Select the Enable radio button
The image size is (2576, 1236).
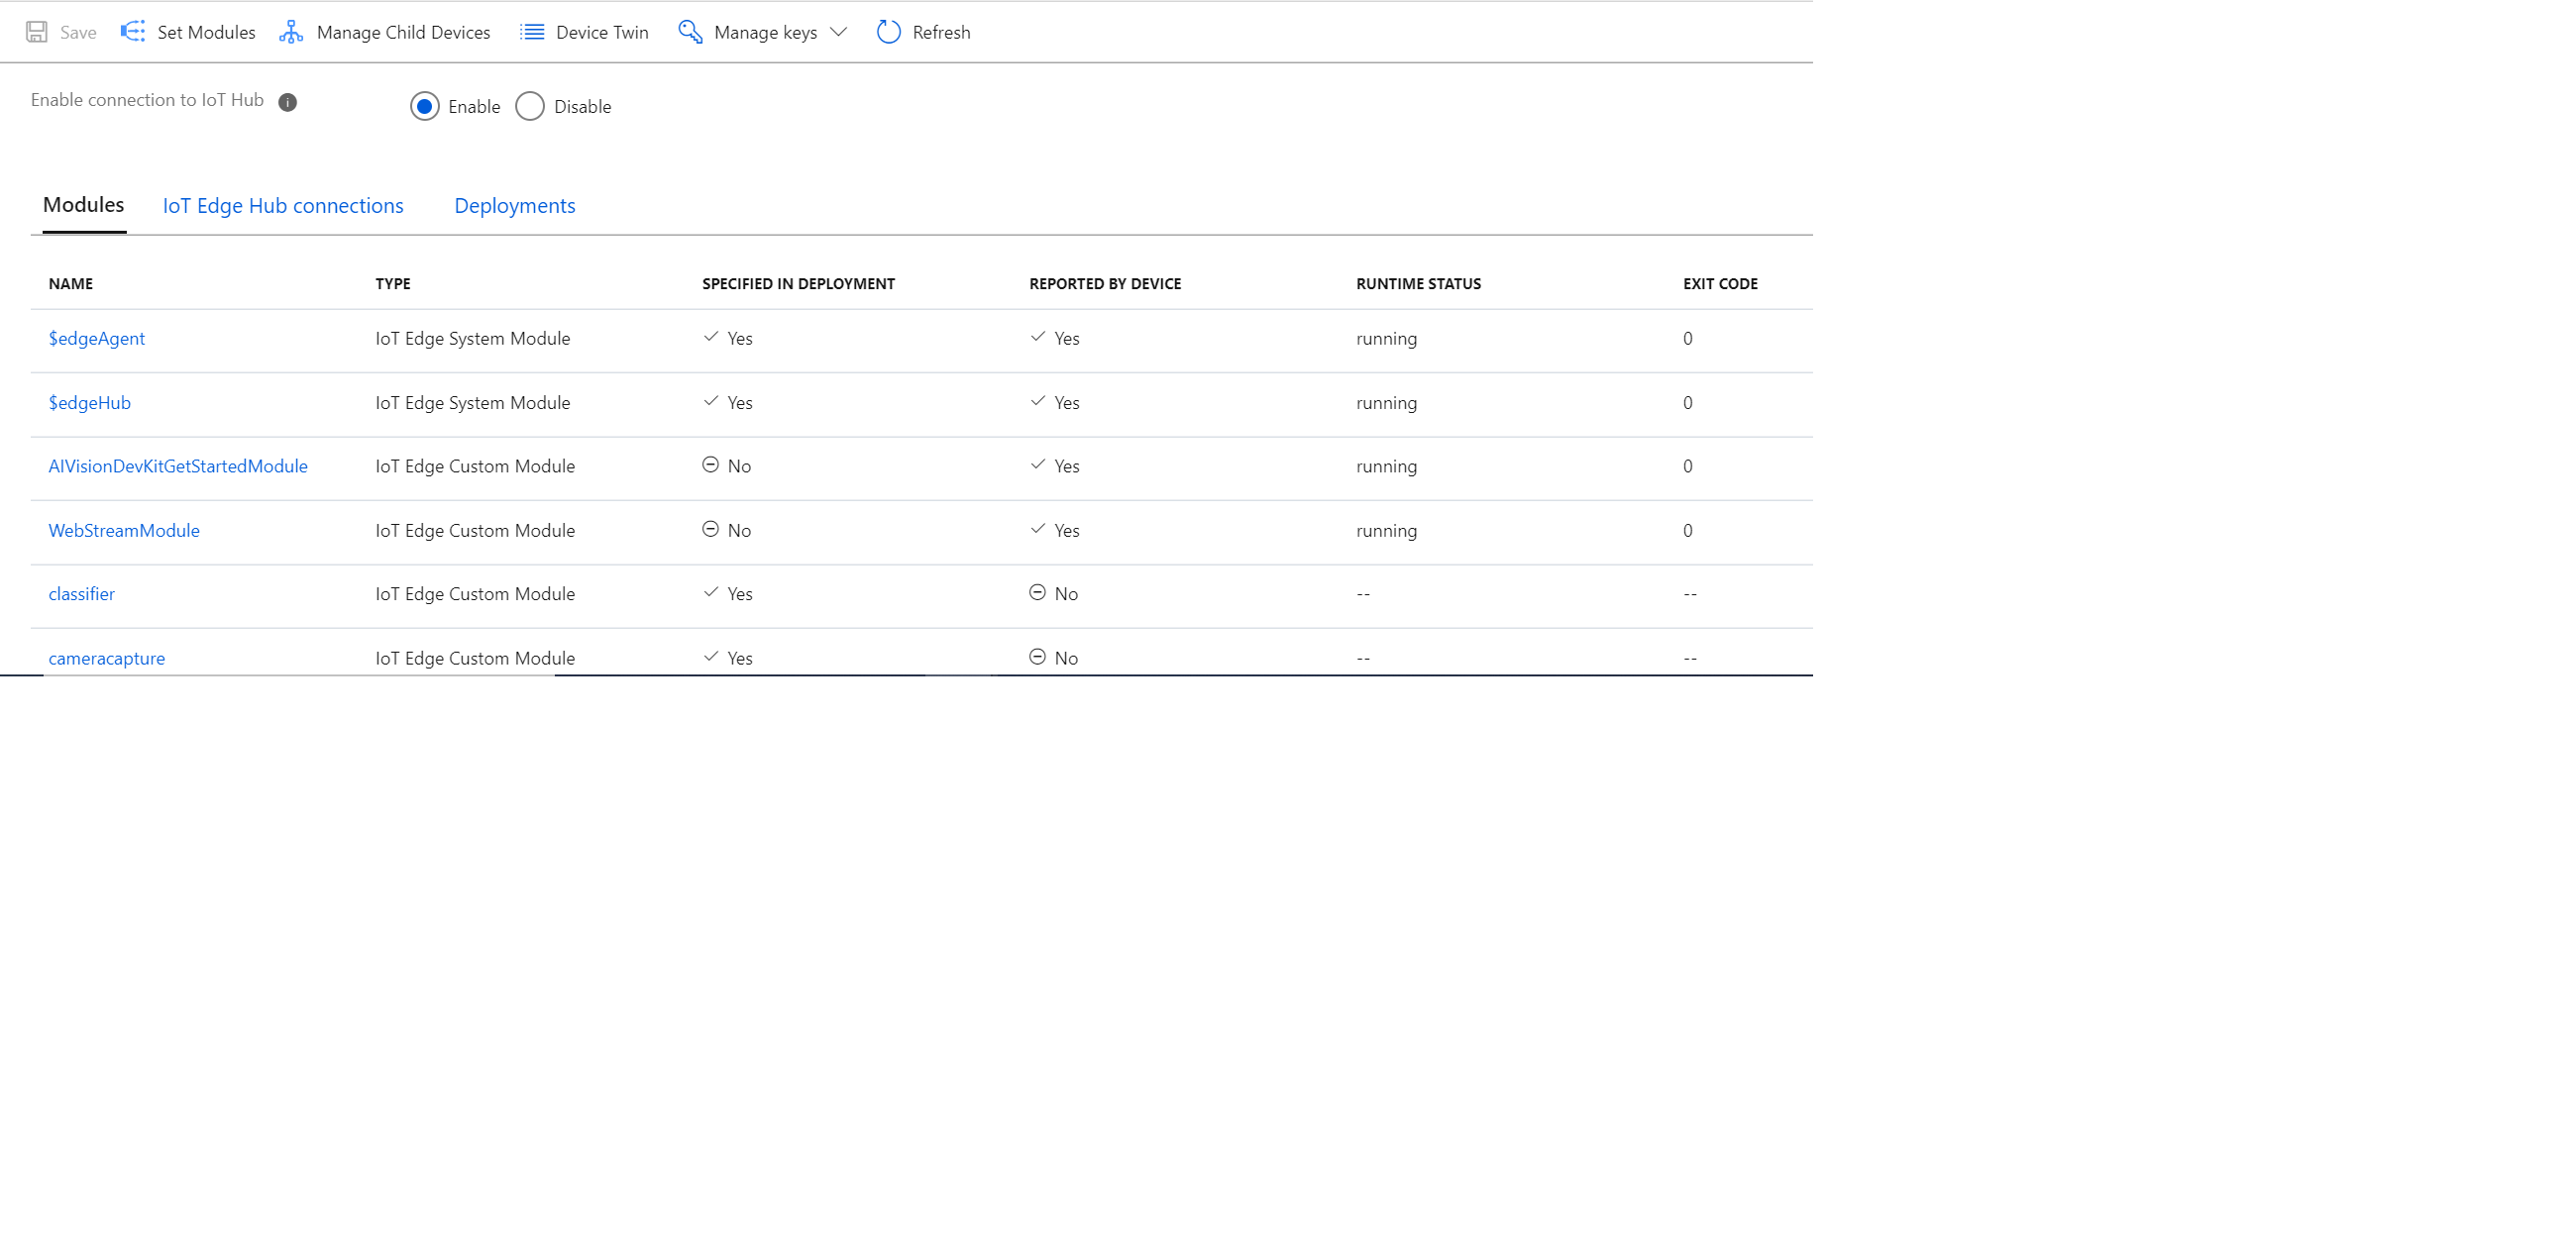tap(425, 106)
